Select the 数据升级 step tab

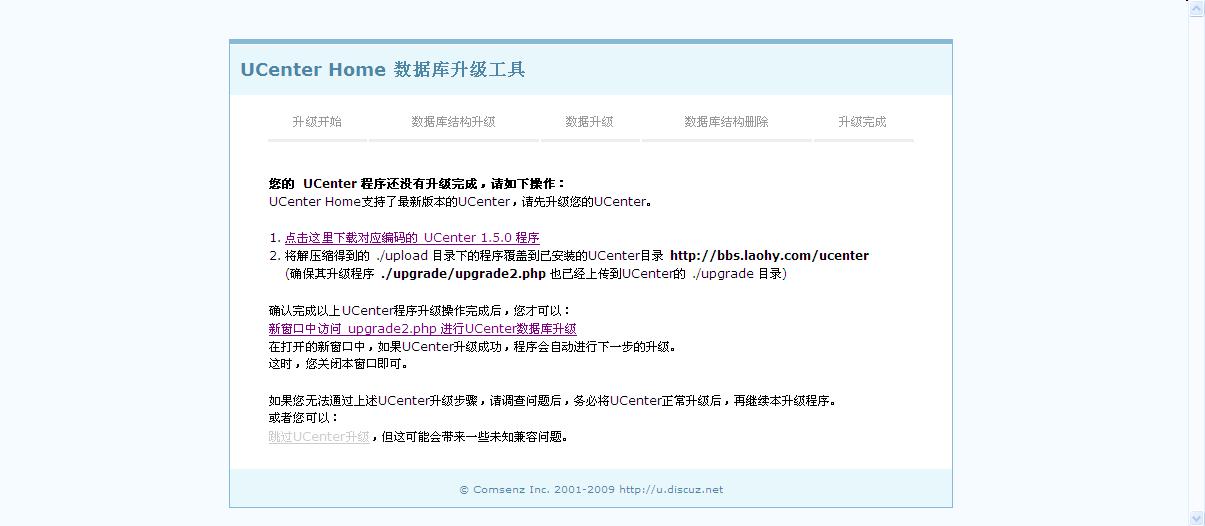pyautogui.click(x=590, y=122)
